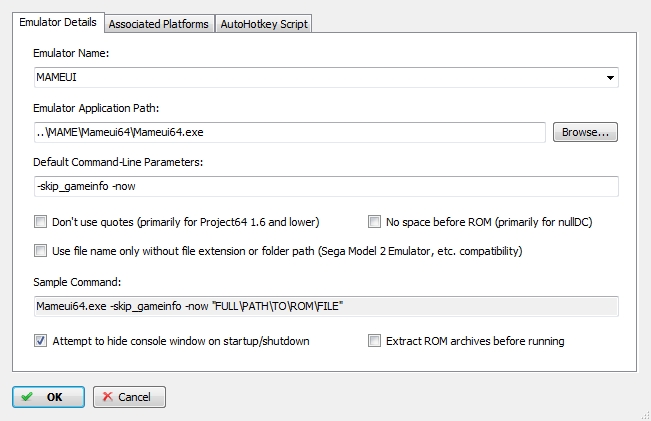Open the Associated Platforms tab
Image resolution: width=651 pixels, height=421 pixels.
click(x=159, y=24)
